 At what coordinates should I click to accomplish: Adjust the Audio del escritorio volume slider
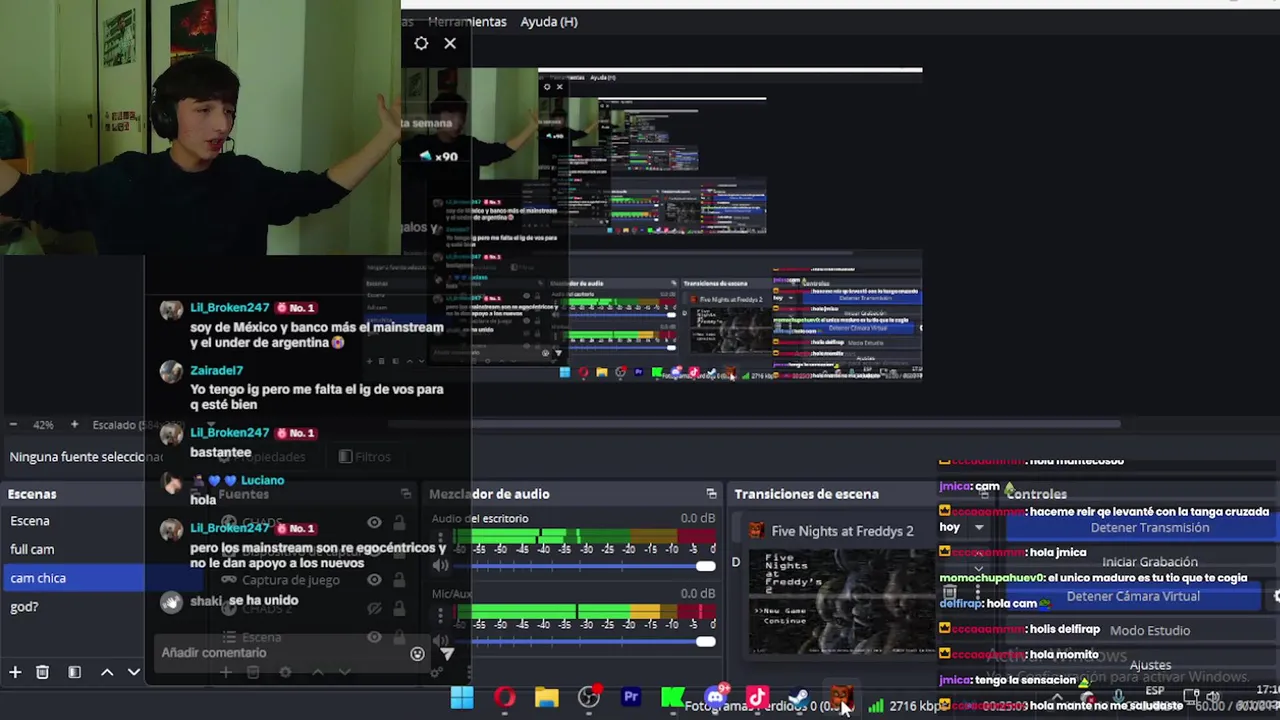[585, 567]
